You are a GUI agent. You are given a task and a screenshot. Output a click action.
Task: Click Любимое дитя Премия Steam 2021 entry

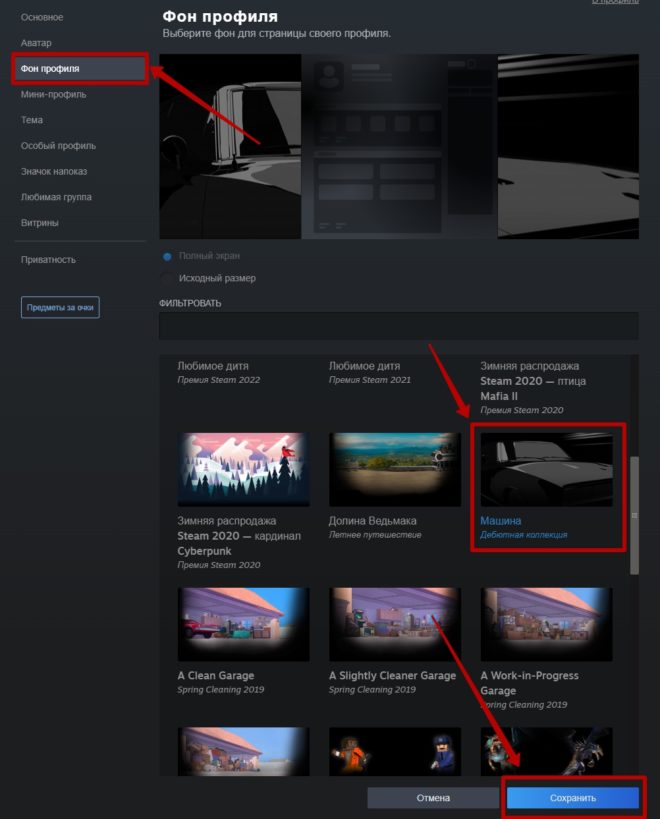click(370, 372)
